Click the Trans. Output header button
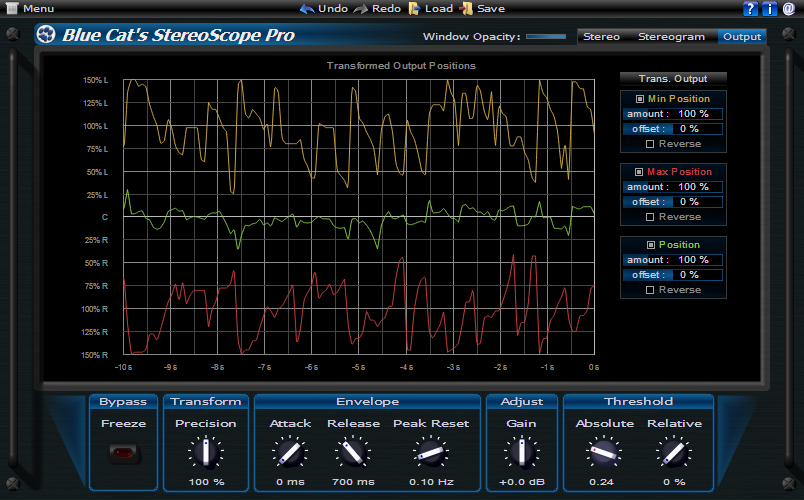 coord(673,78)
